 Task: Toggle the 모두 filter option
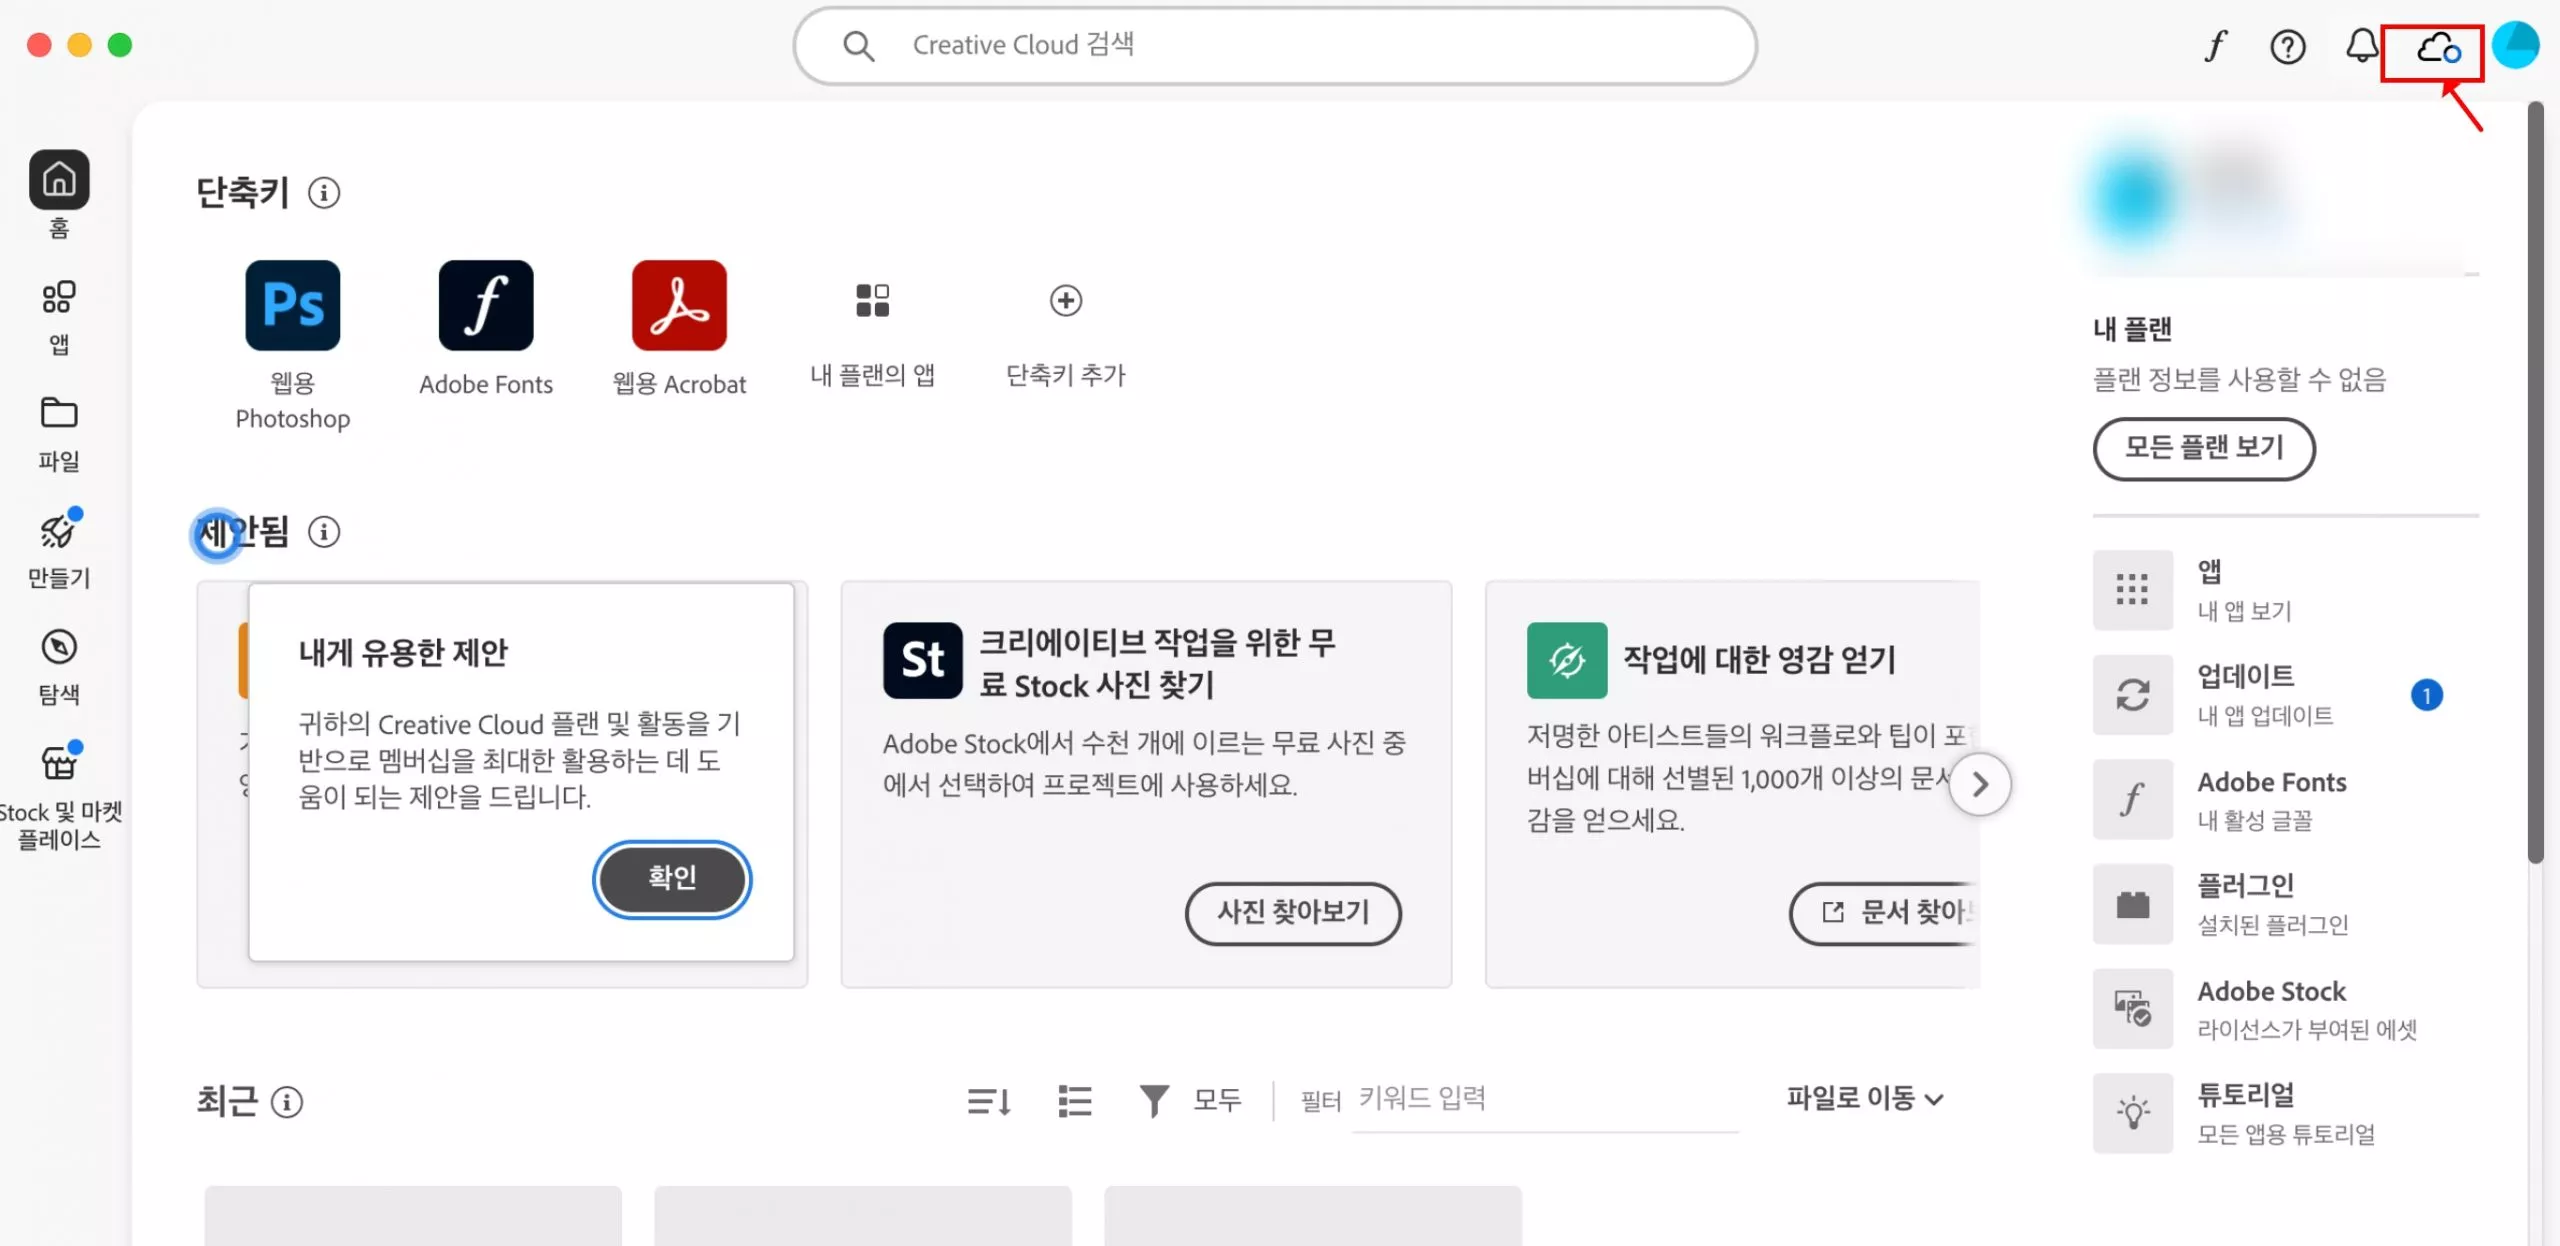click(1192, 1100)
